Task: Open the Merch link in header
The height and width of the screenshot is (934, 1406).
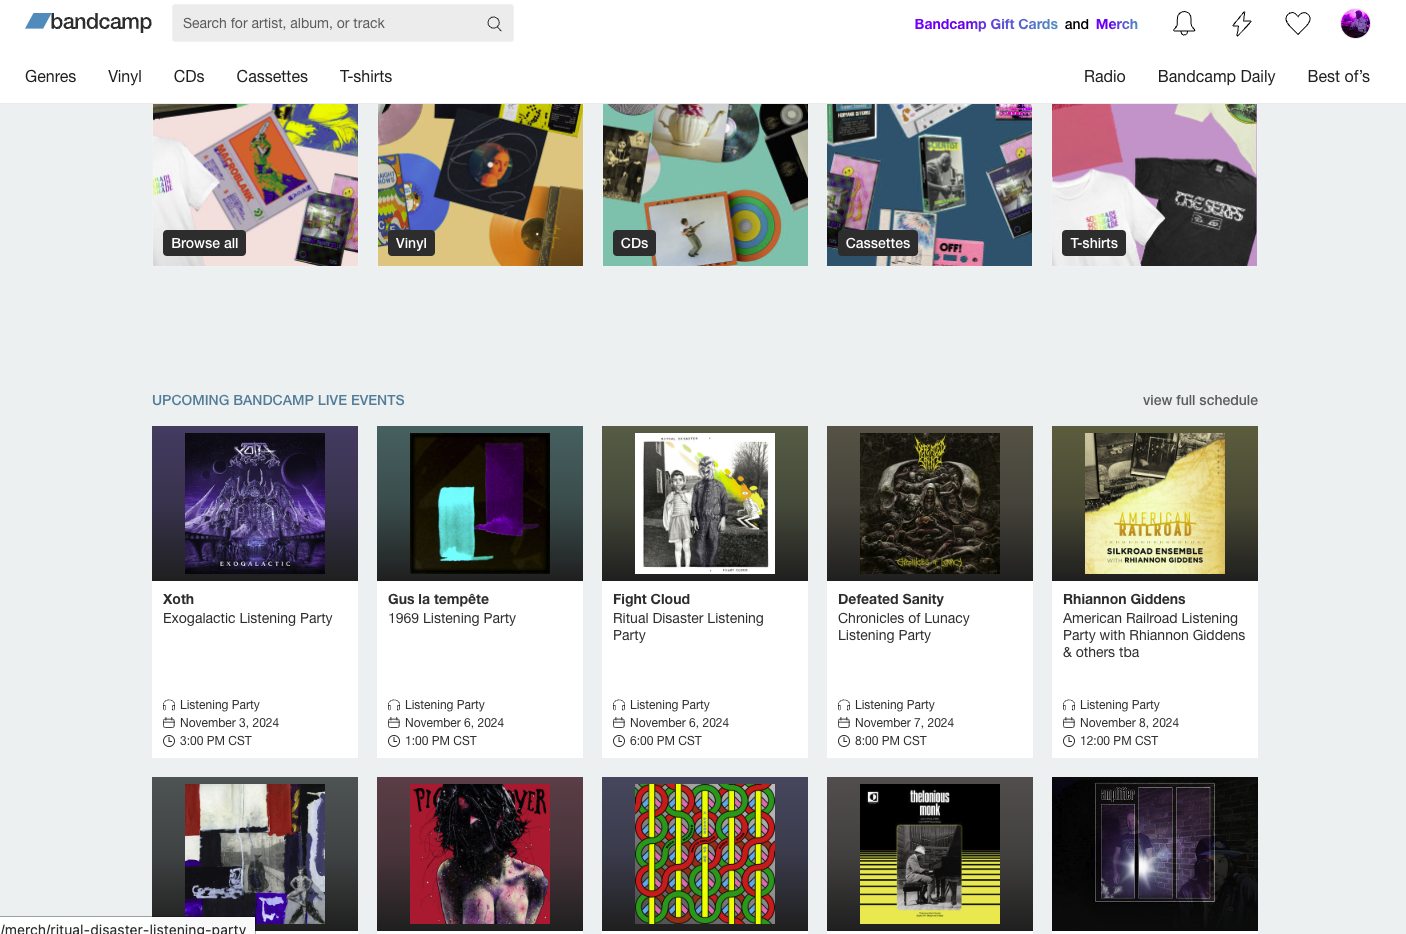Action: [x=1116, y=24]
